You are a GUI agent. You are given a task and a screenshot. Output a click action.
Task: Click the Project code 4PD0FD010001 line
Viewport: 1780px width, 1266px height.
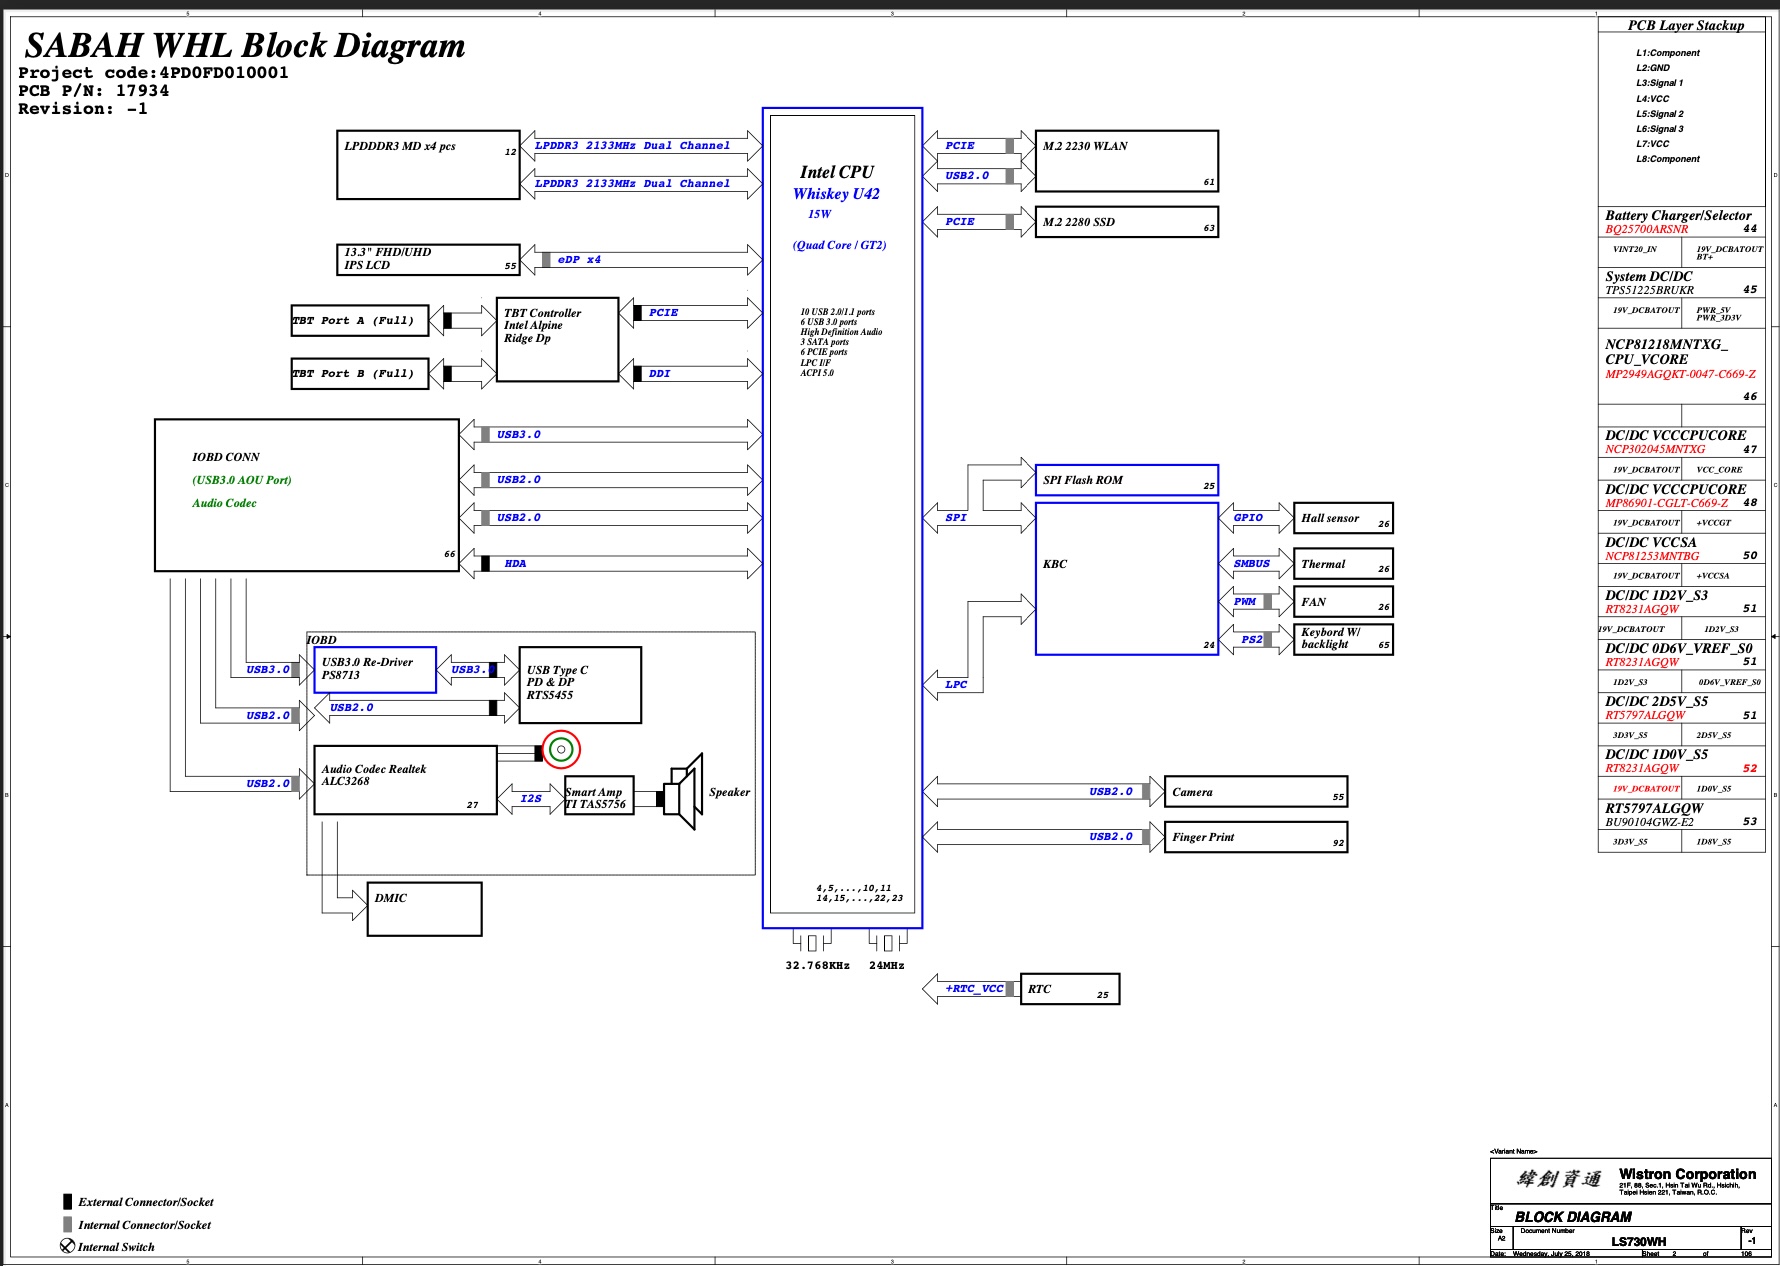[x=153, y=73]
